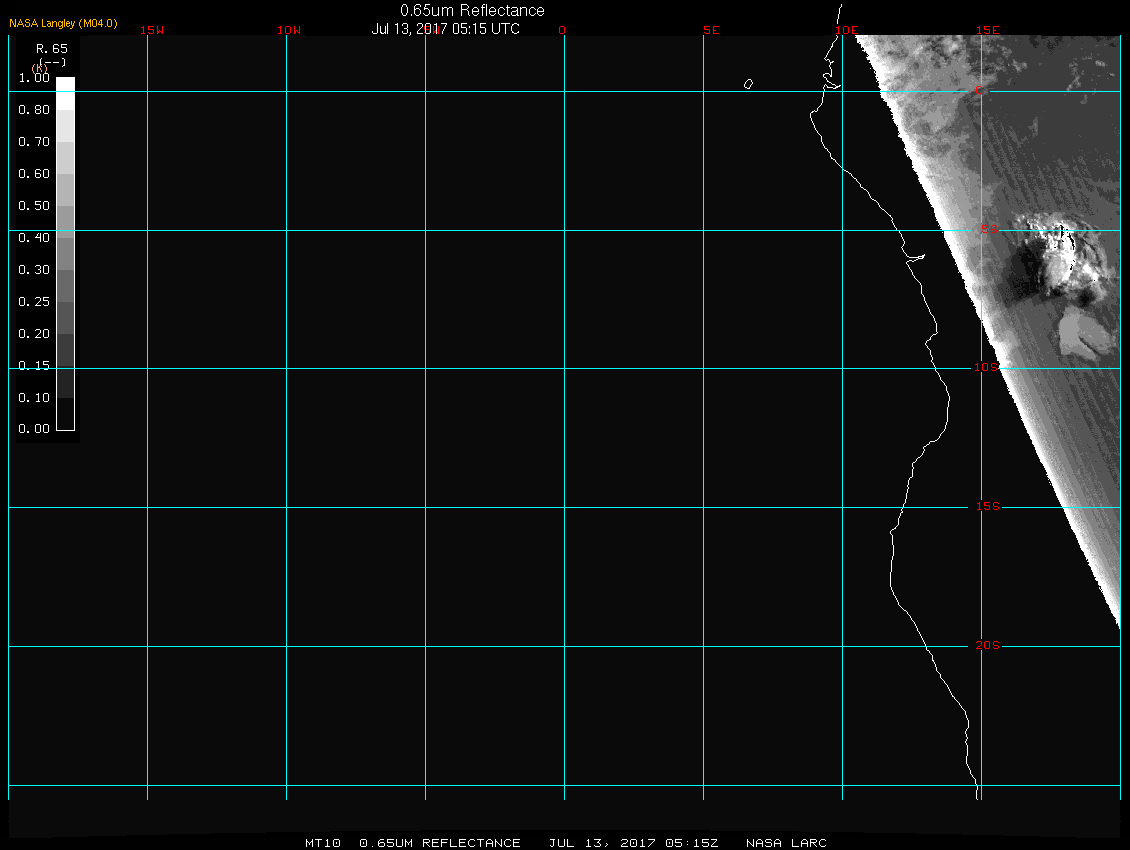Click the 10E longitude label
This screenshot has height=850, width=1130.
coord(846,30)
